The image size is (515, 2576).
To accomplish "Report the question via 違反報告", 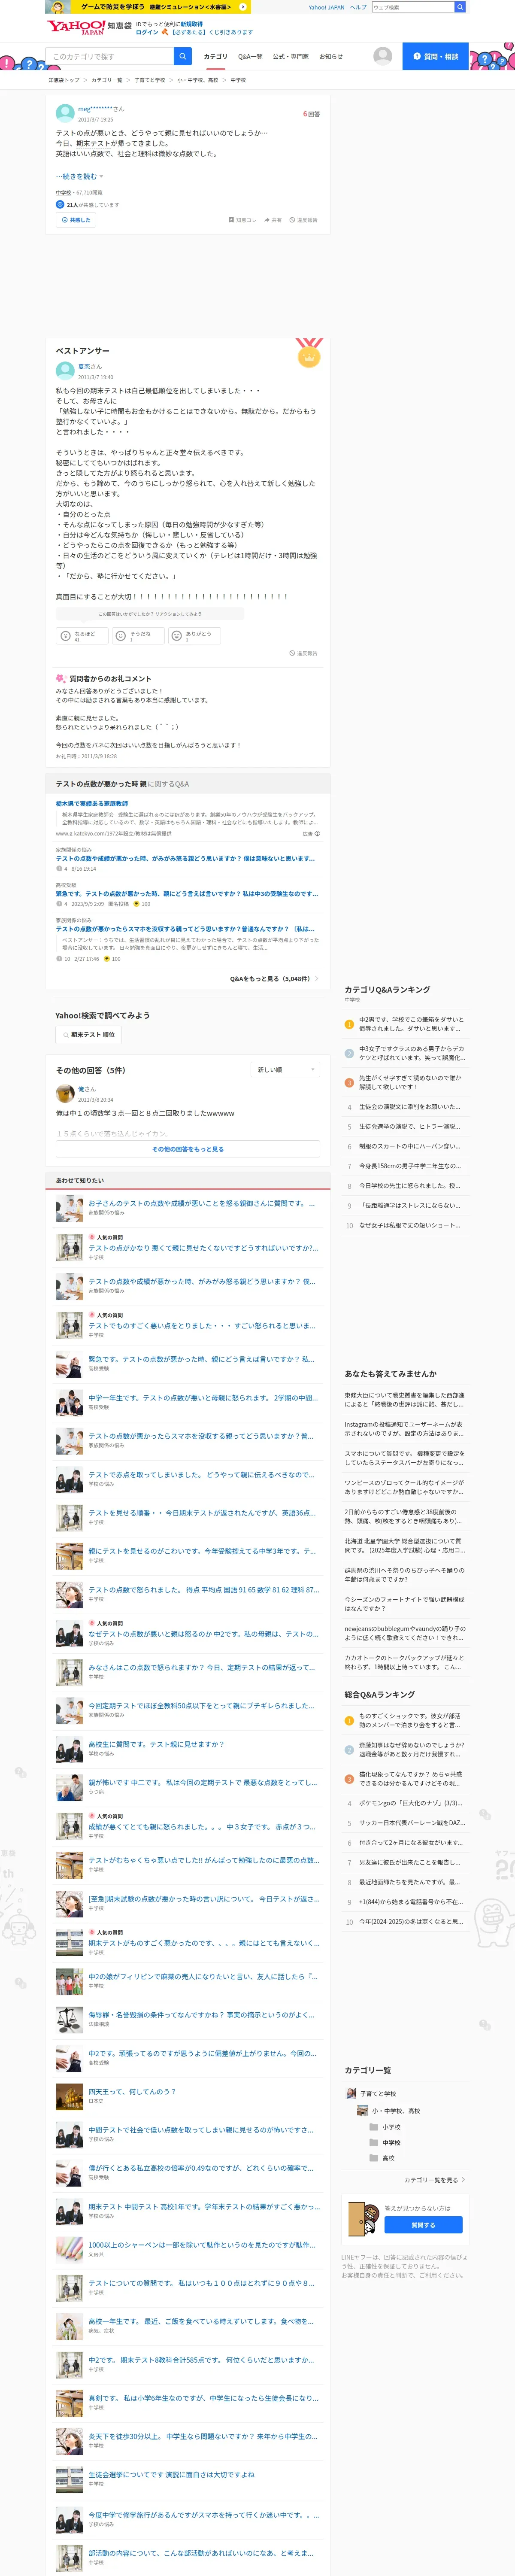I will [303, 220].
